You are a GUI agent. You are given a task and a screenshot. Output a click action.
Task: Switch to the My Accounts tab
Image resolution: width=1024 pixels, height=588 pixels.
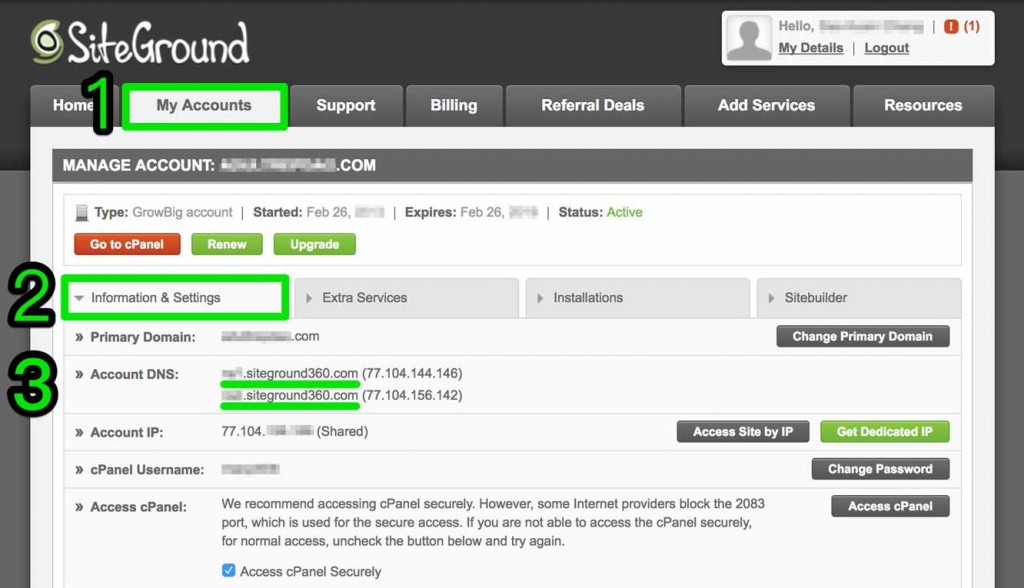(204, 105)
